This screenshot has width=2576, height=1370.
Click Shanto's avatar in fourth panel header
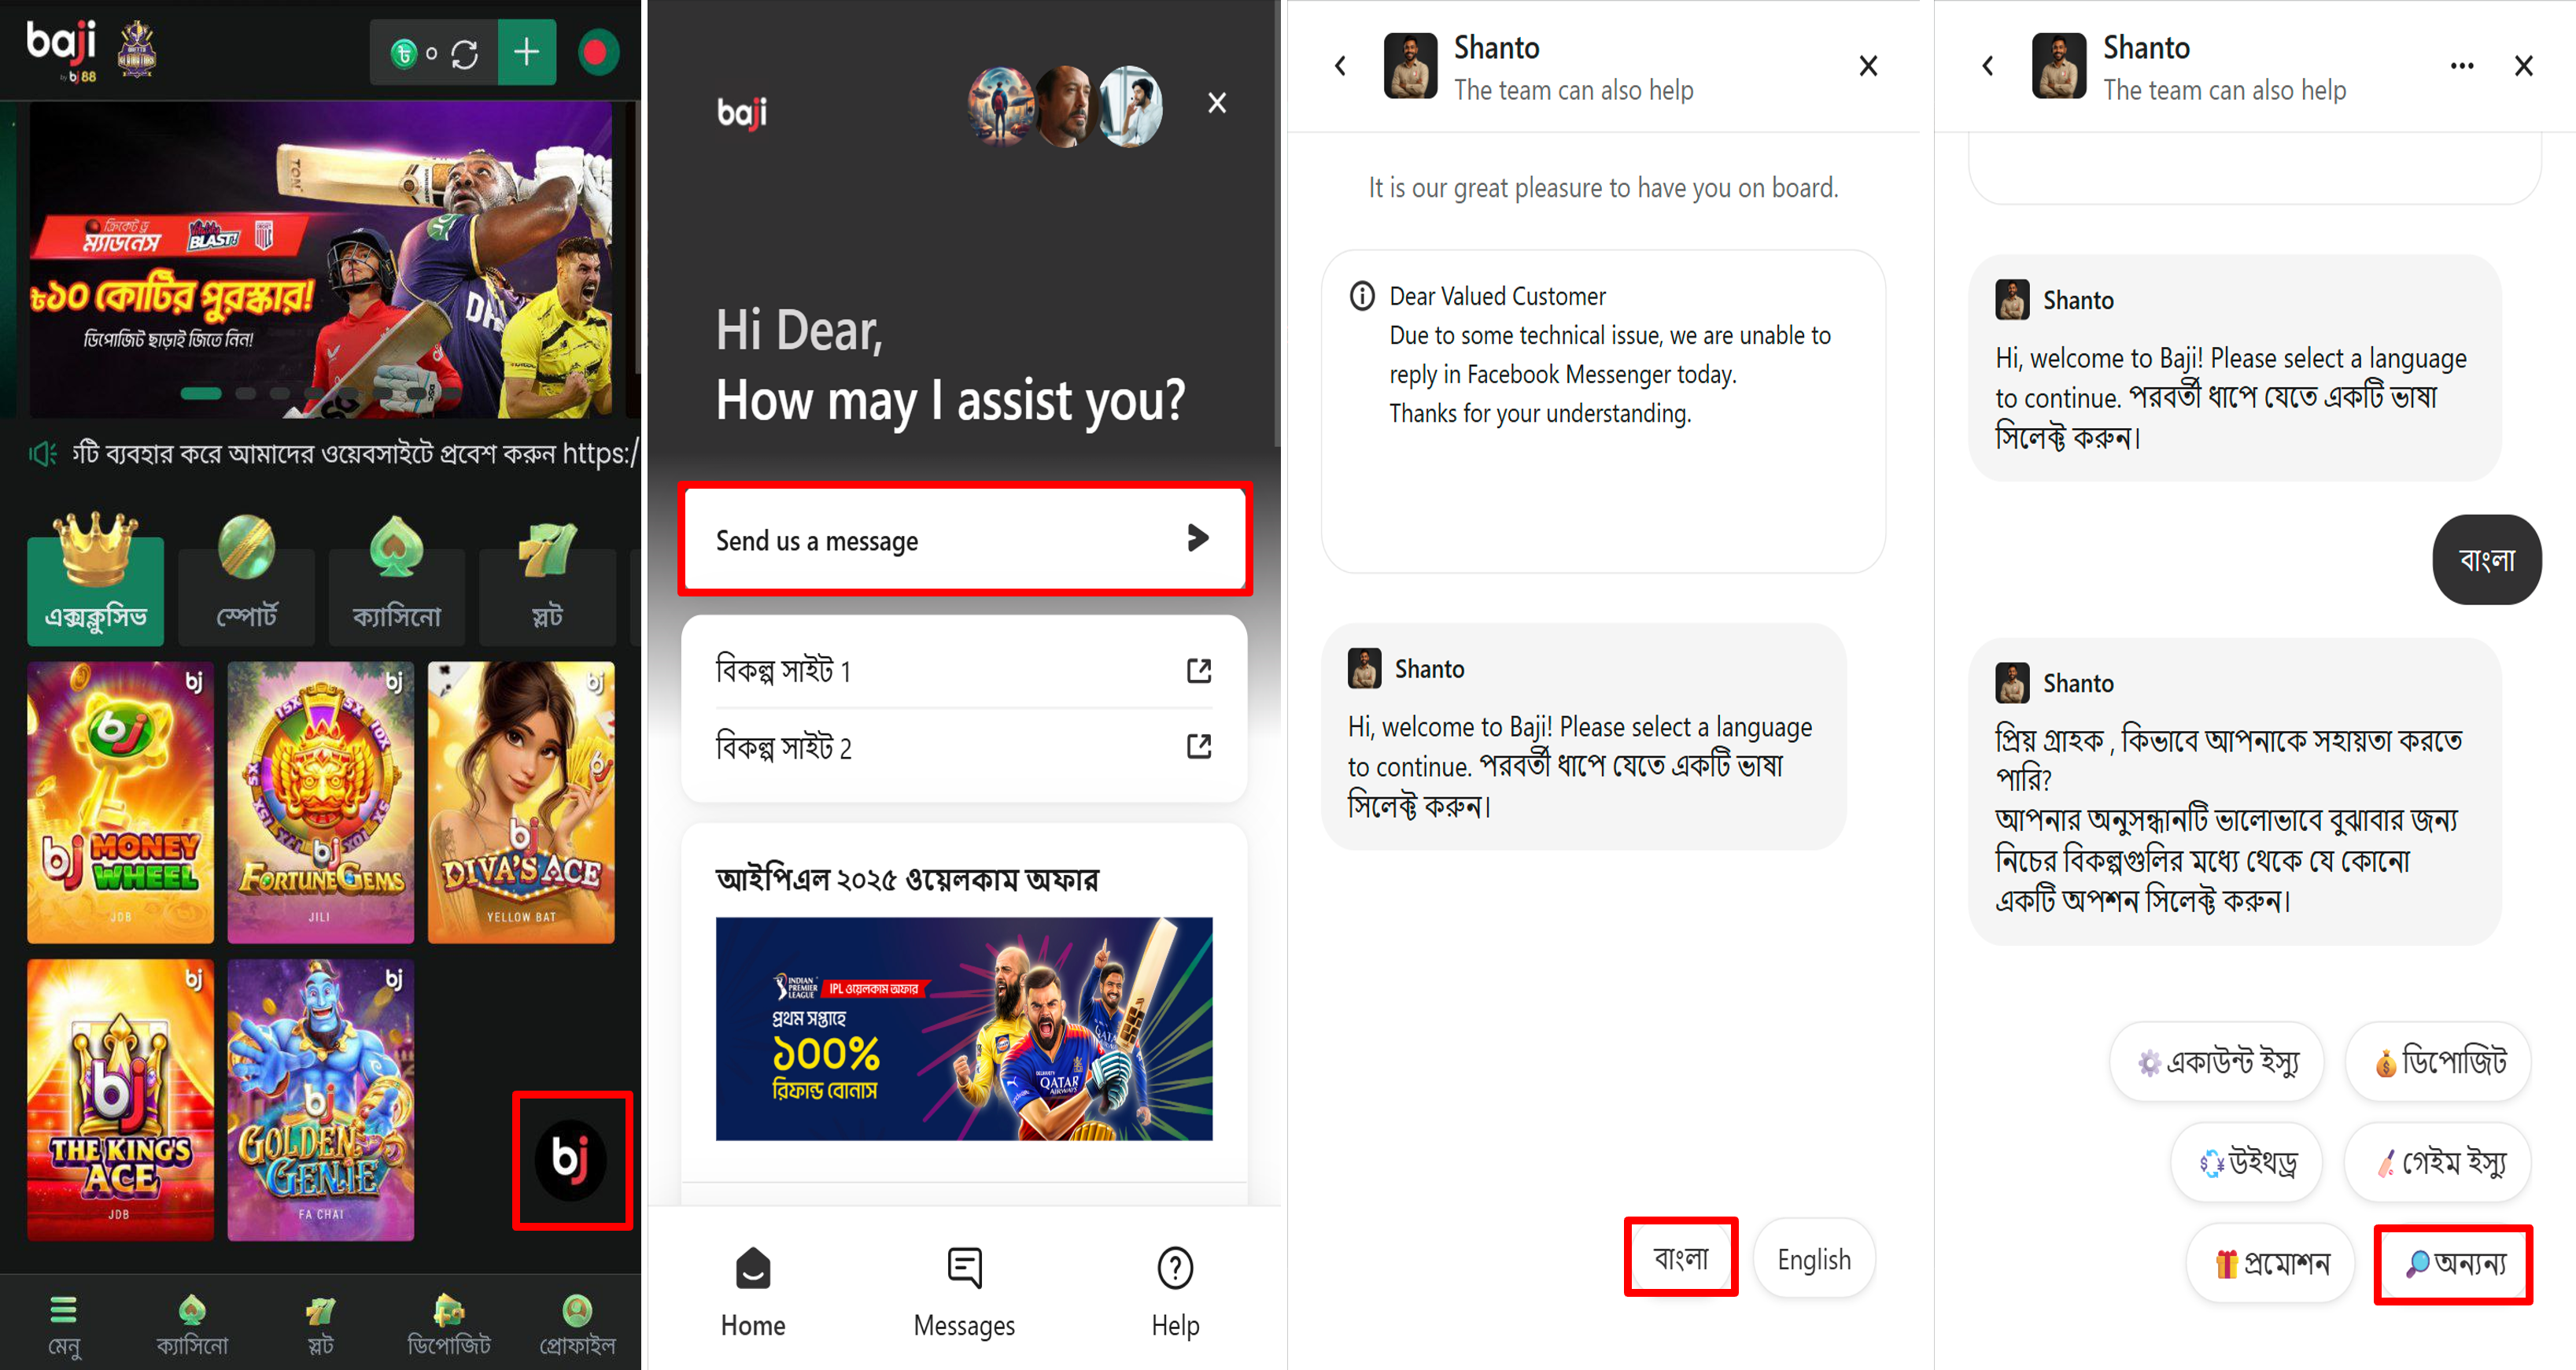(2058, 66)
